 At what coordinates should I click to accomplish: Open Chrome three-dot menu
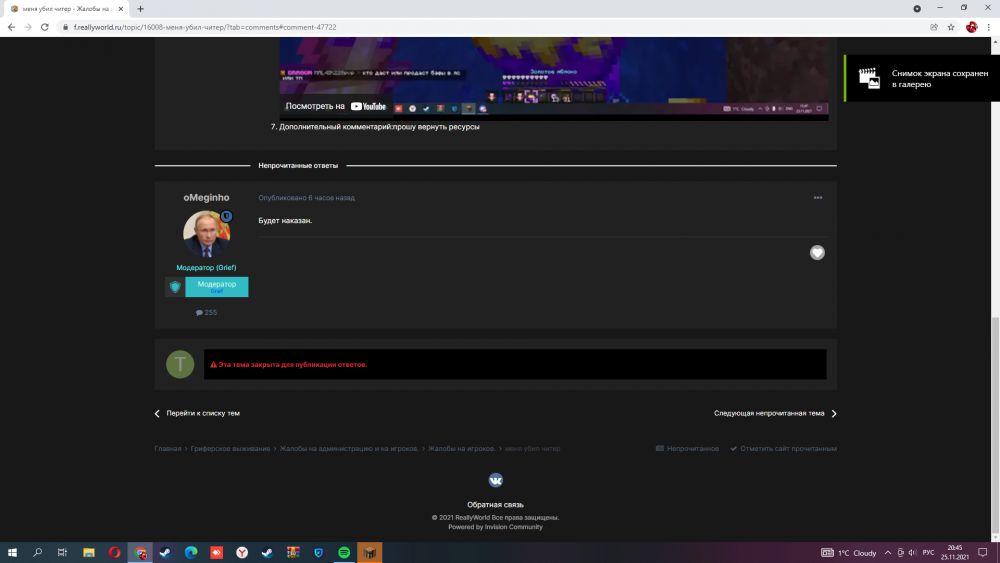[x=989, y=27]
